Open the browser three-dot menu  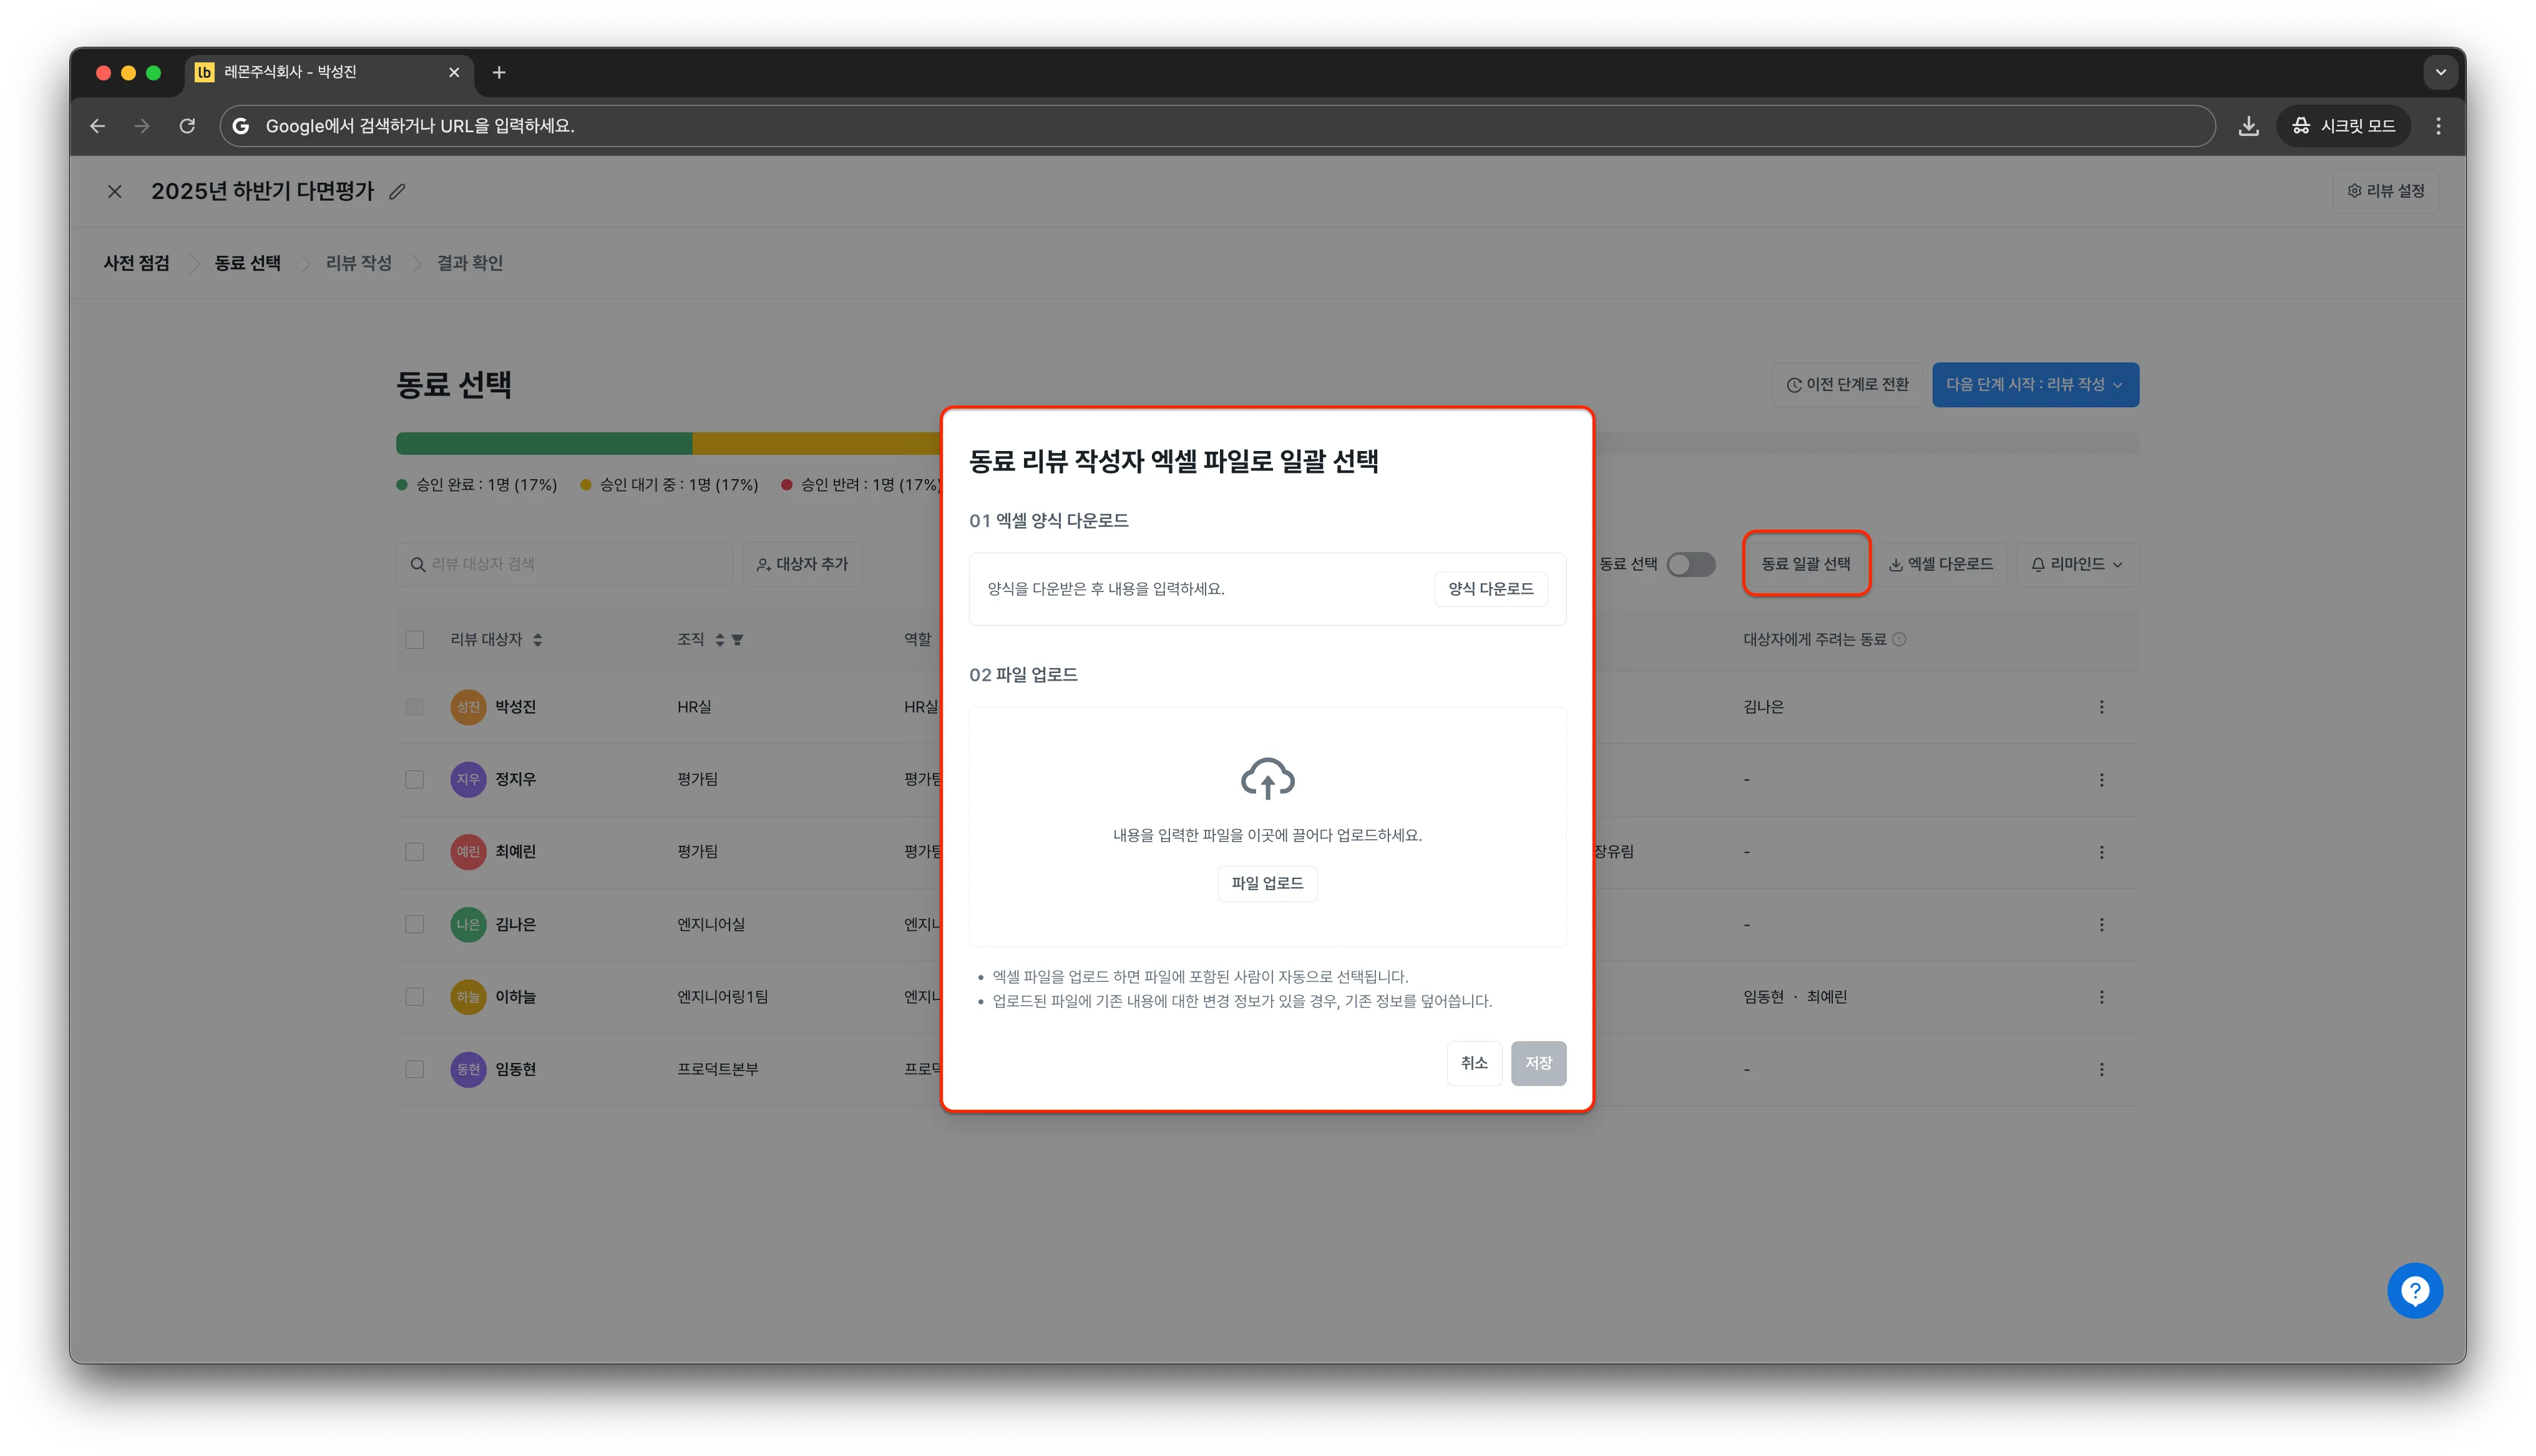(x=2438, y=126)
